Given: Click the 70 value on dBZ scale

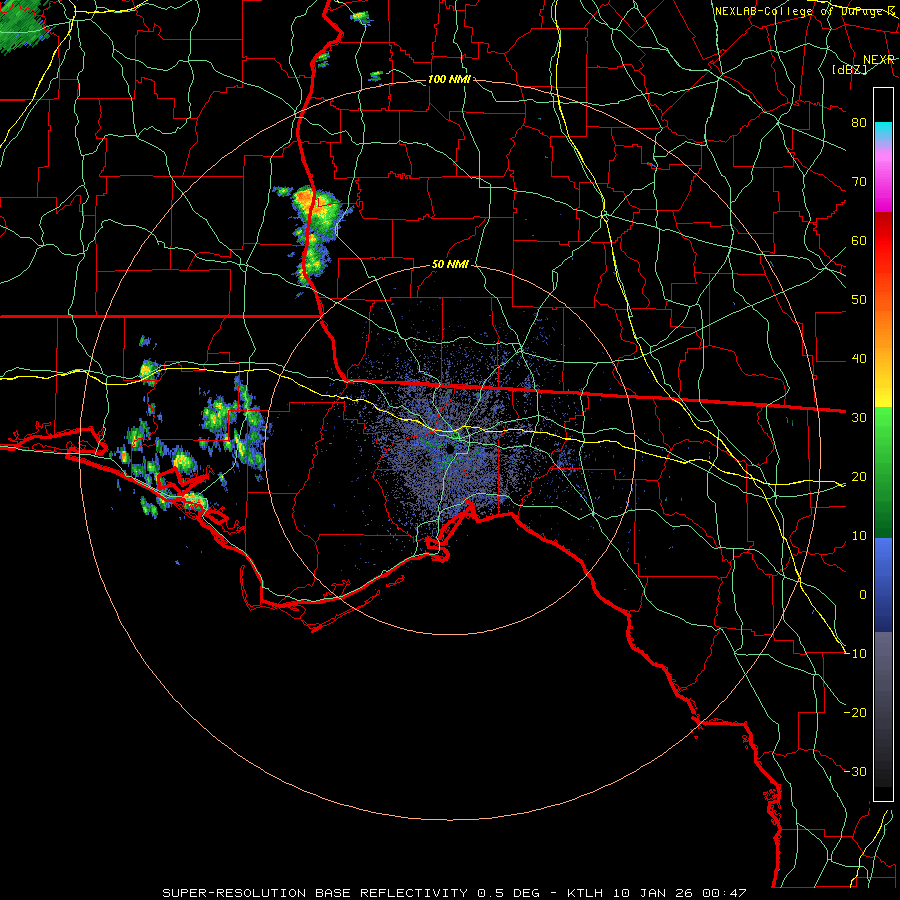Looking at the screenshot, I should tap(859, 181).
